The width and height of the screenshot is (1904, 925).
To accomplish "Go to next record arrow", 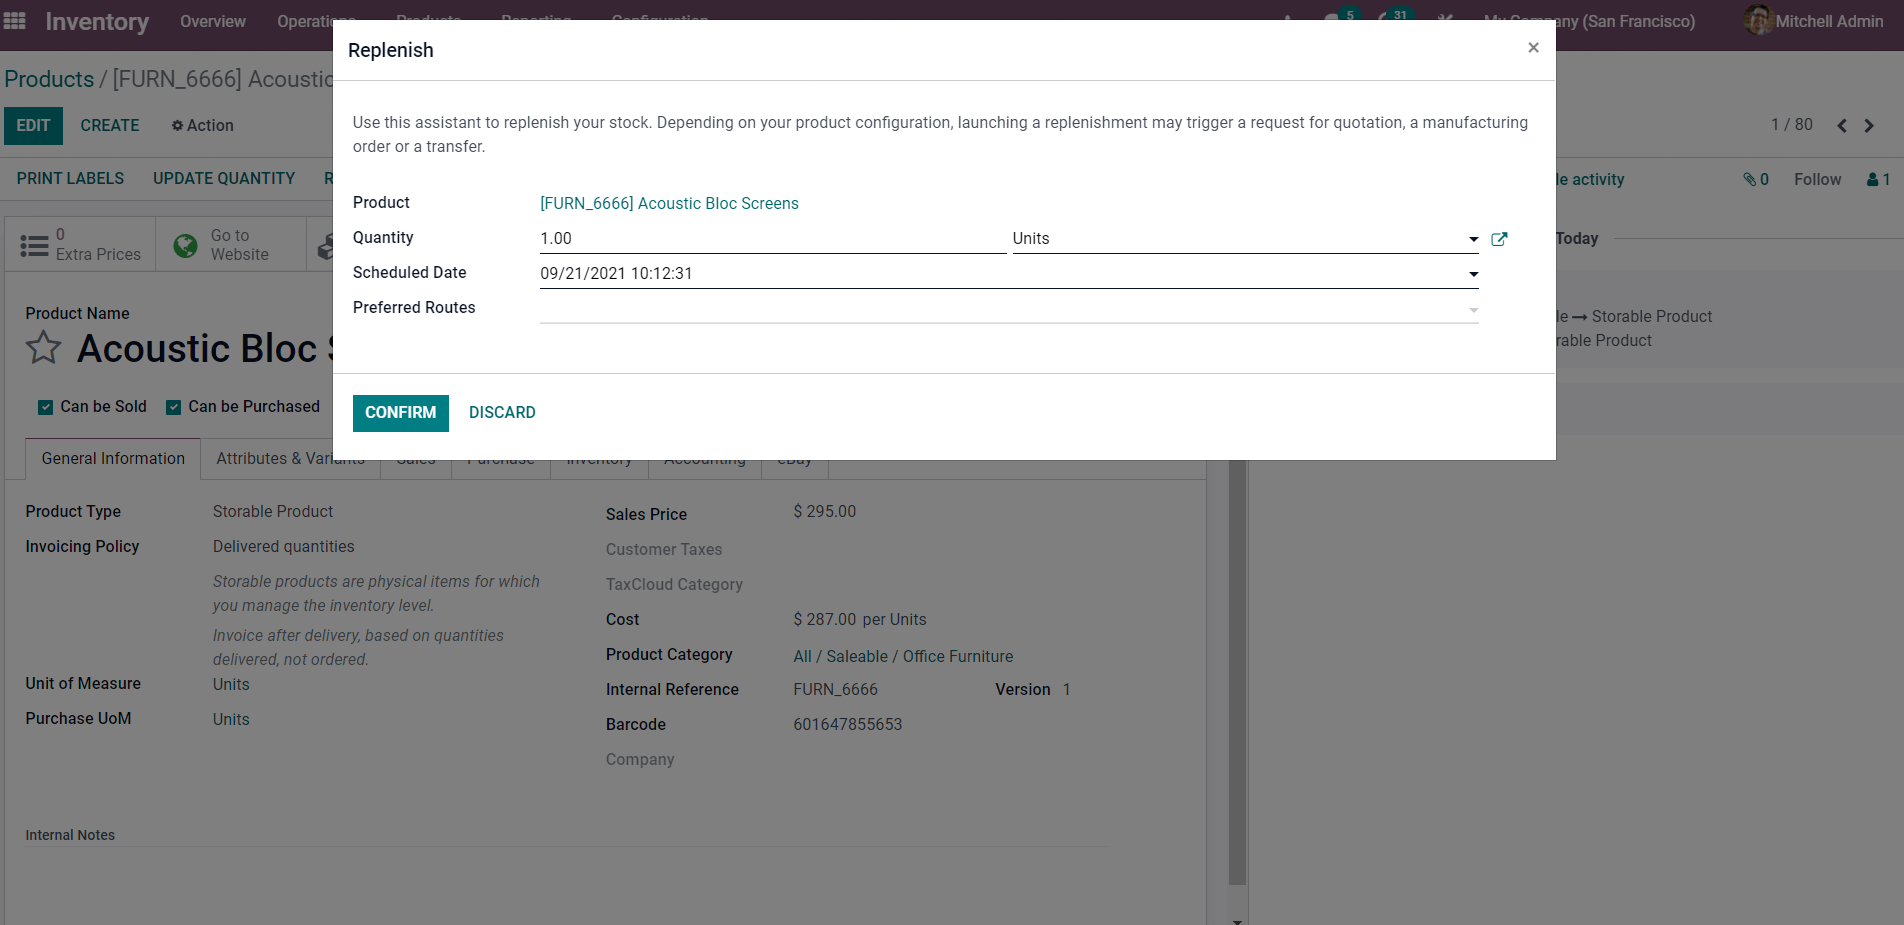I will click(1869, 125).
